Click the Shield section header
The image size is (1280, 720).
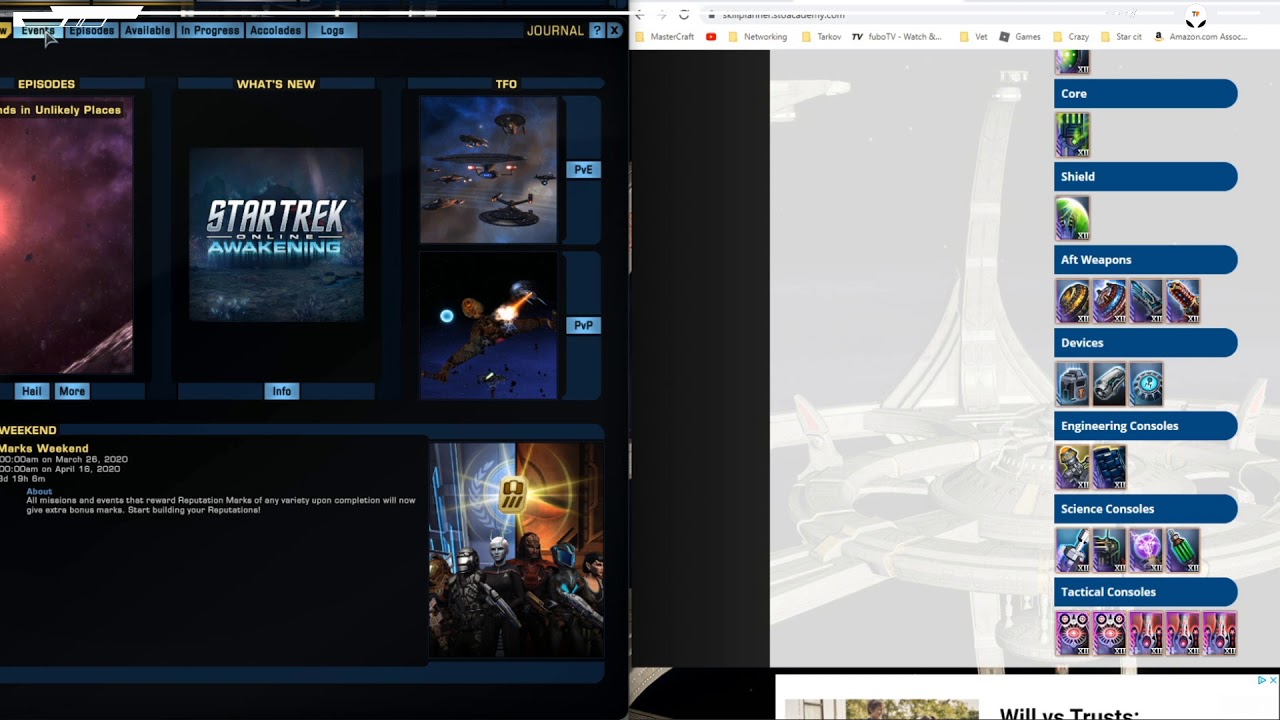point(1146,177)
